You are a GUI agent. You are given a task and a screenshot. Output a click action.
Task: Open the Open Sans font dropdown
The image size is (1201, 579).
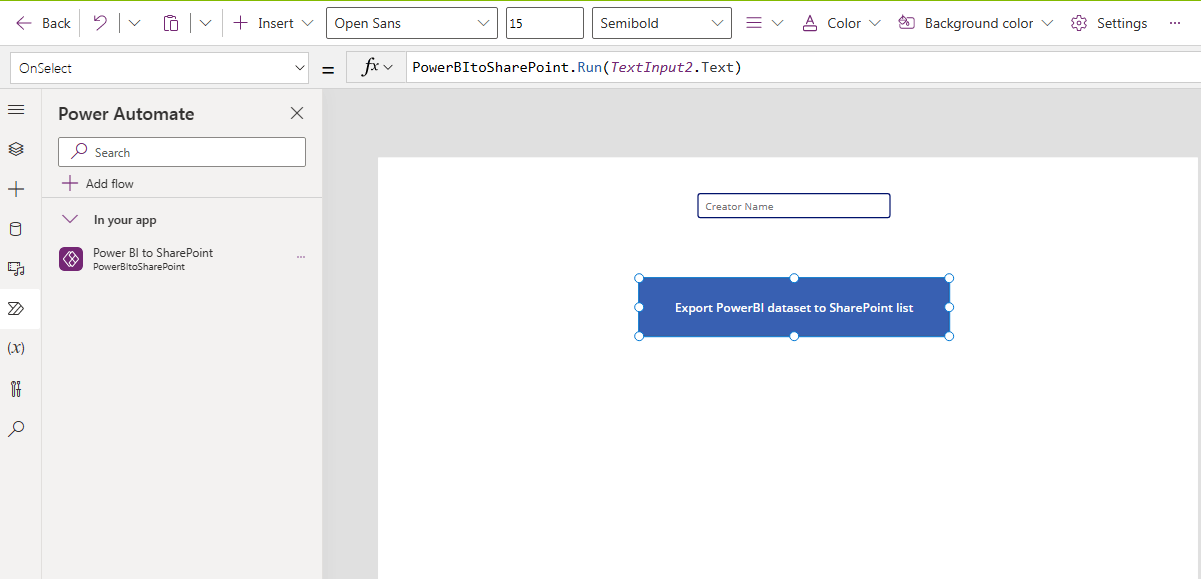tap(412, 23)
